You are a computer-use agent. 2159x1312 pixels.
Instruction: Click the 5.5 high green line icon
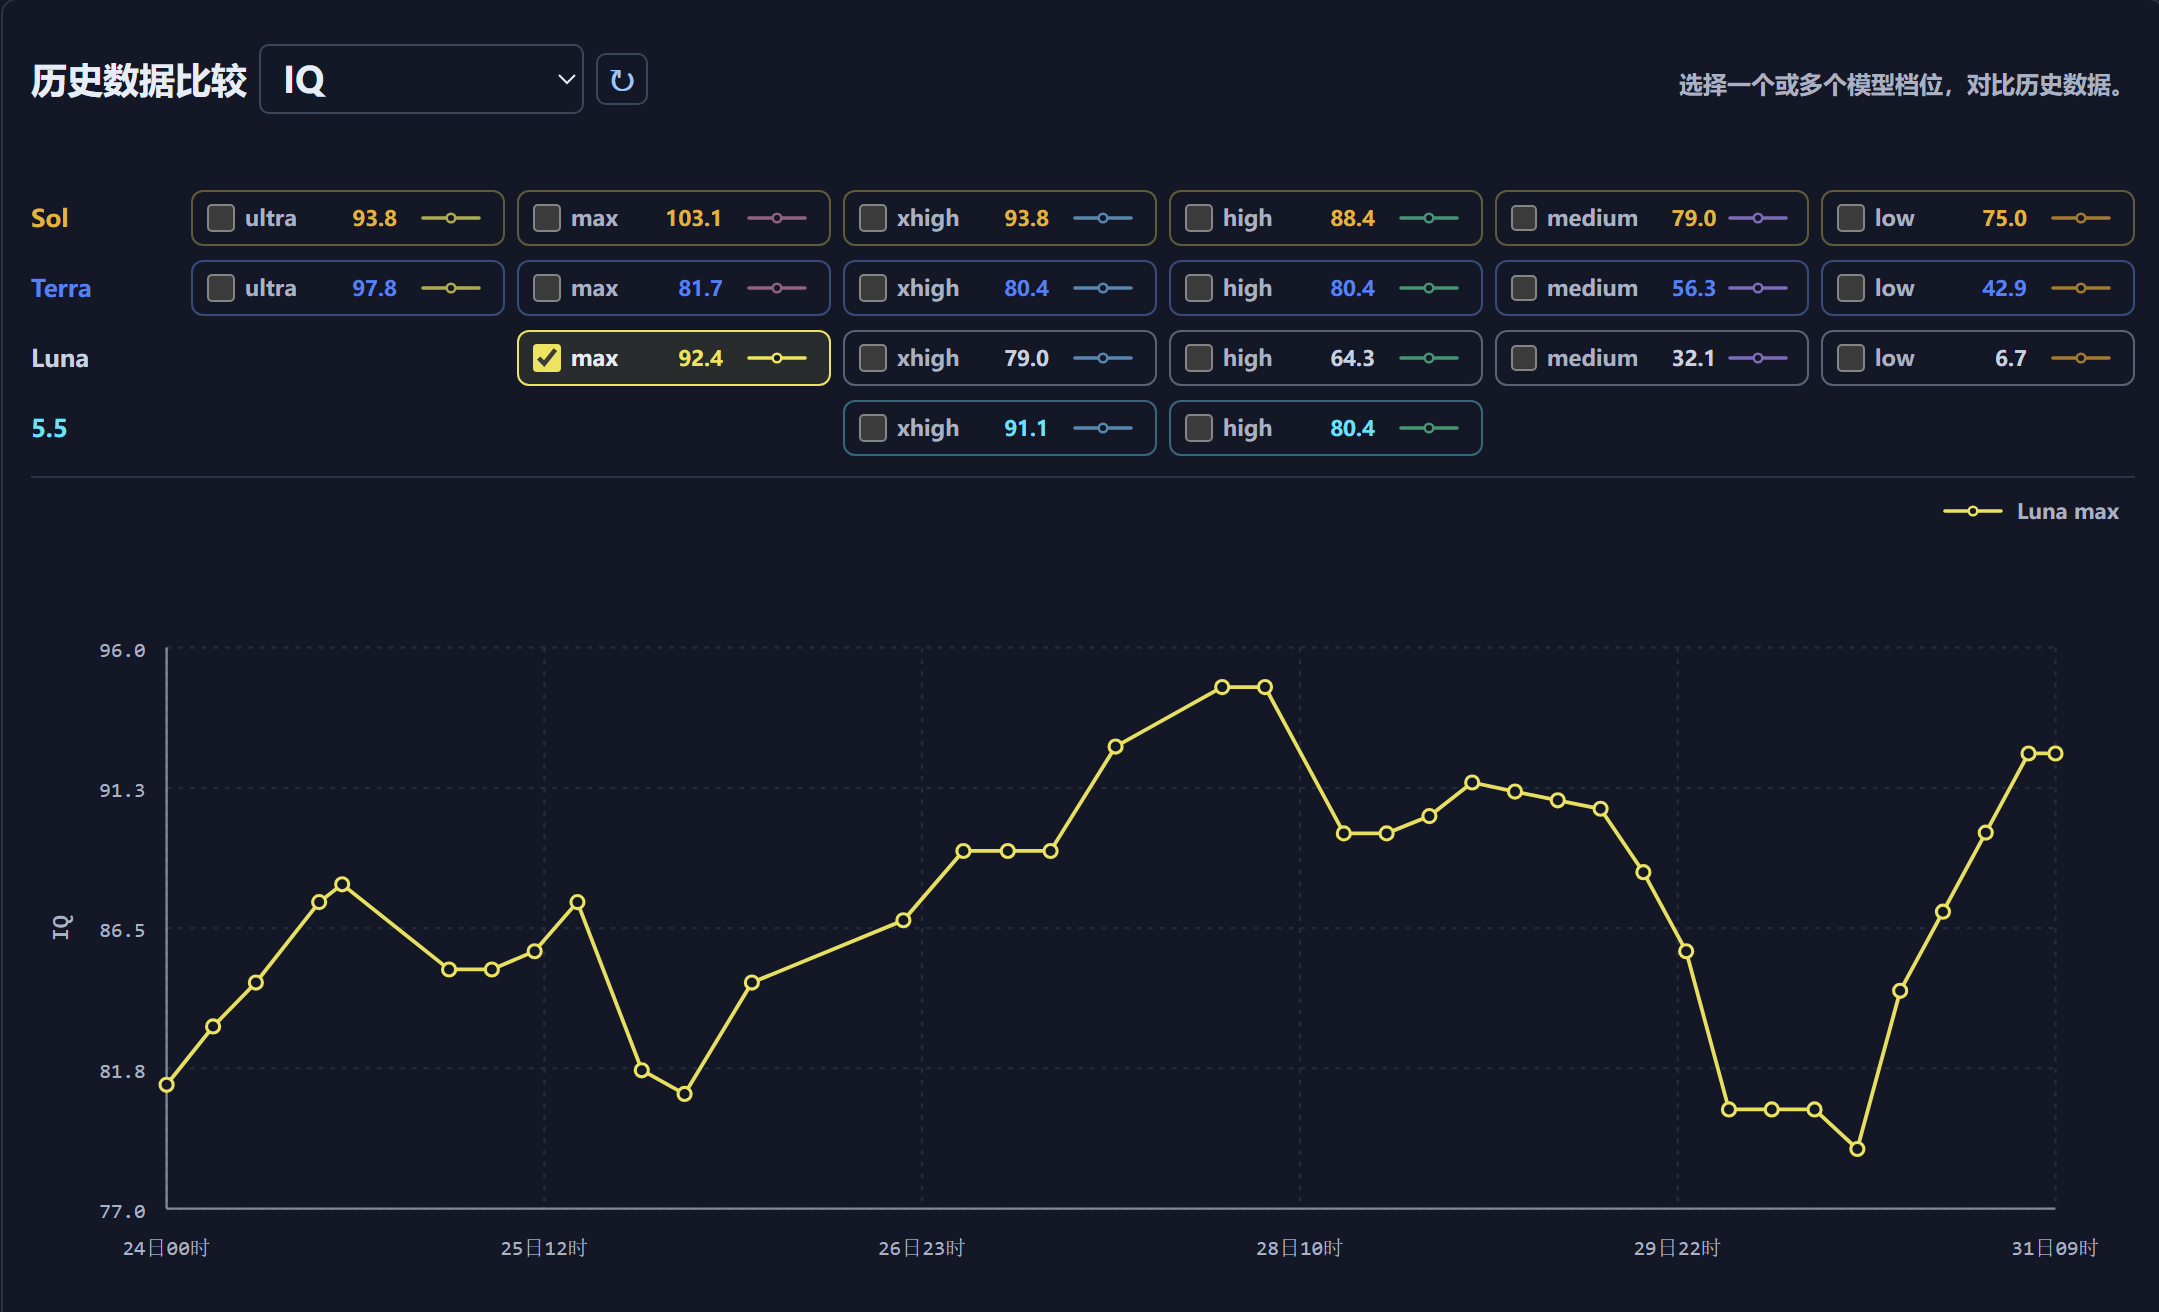point(1428,428)
